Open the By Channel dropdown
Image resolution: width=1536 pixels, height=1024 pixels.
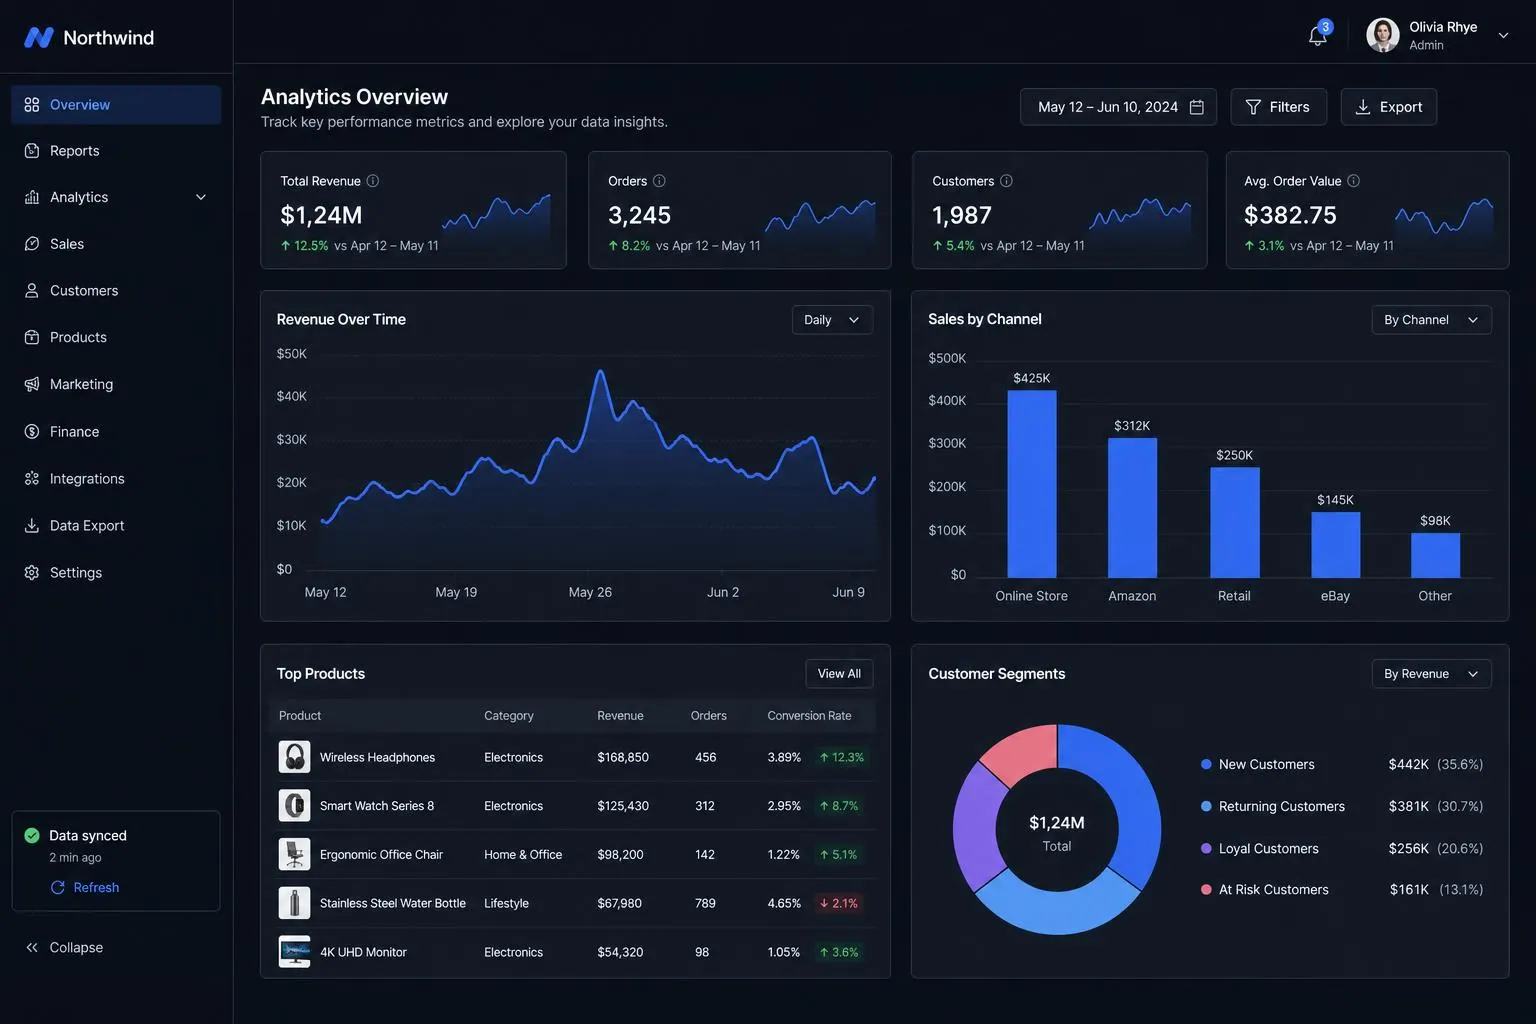[1431, 320]
